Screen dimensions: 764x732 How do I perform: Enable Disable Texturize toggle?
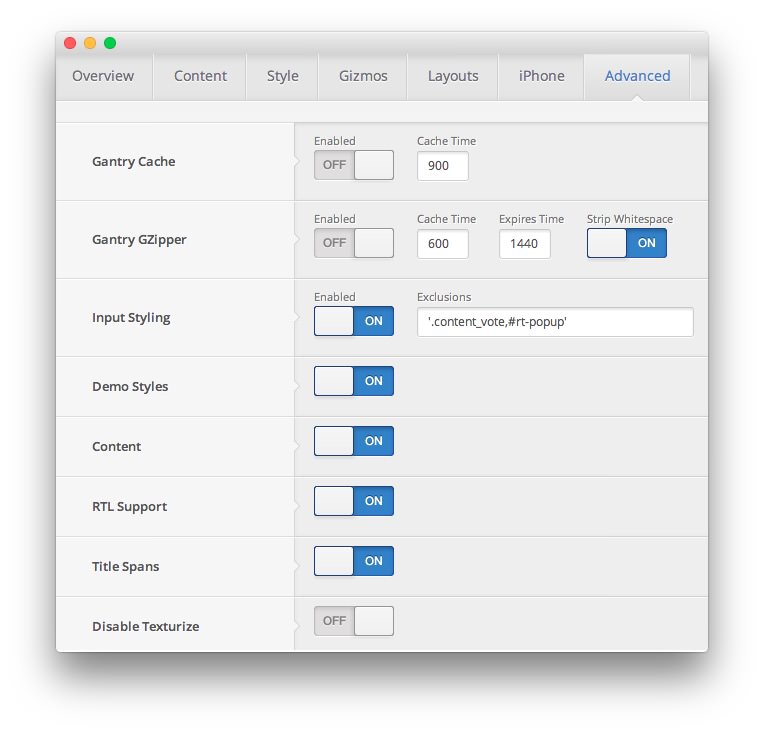coord(354,620)
